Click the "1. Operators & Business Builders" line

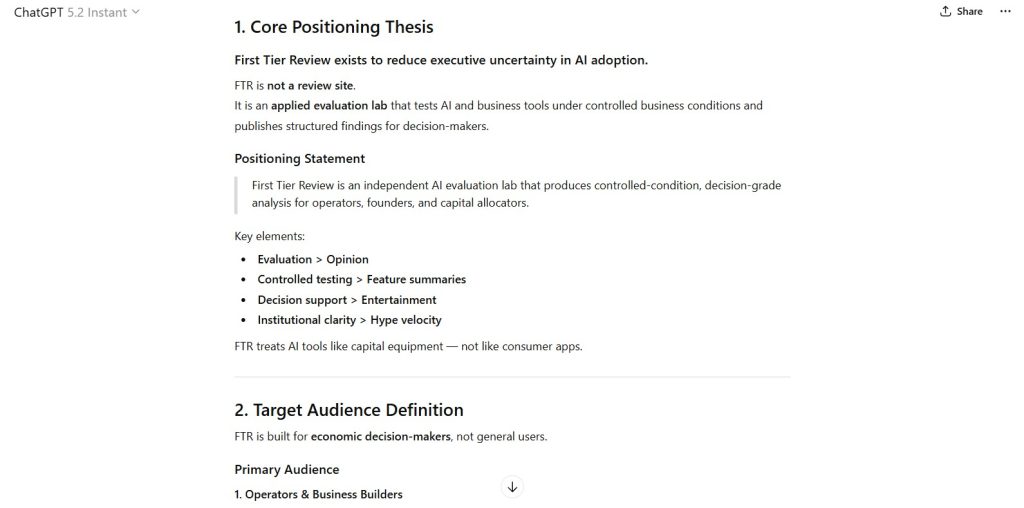pyautogui.click(x=318, y=494)
